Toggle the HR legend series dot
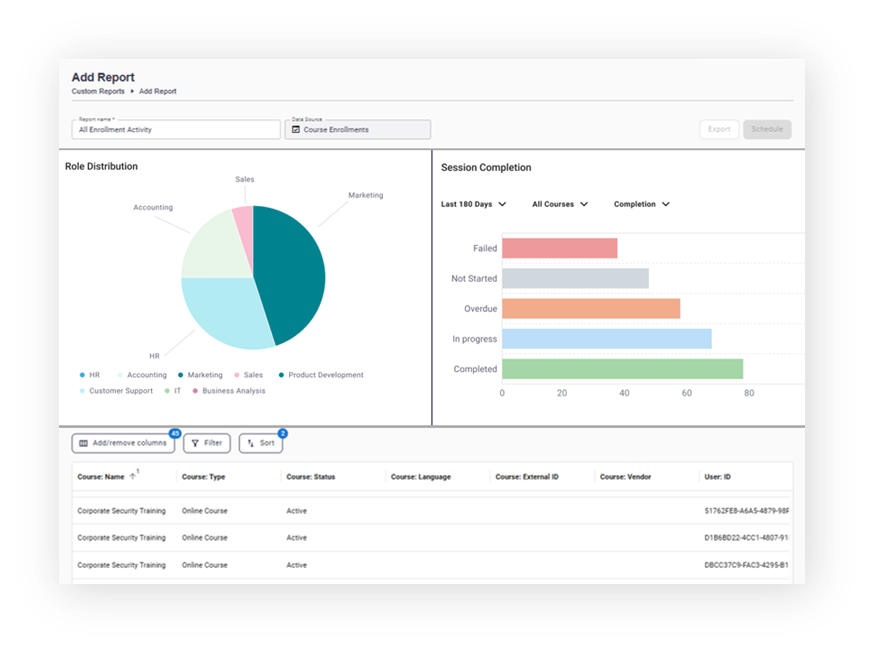The width and height of the screenshot is (872, 651). (82, 375)
